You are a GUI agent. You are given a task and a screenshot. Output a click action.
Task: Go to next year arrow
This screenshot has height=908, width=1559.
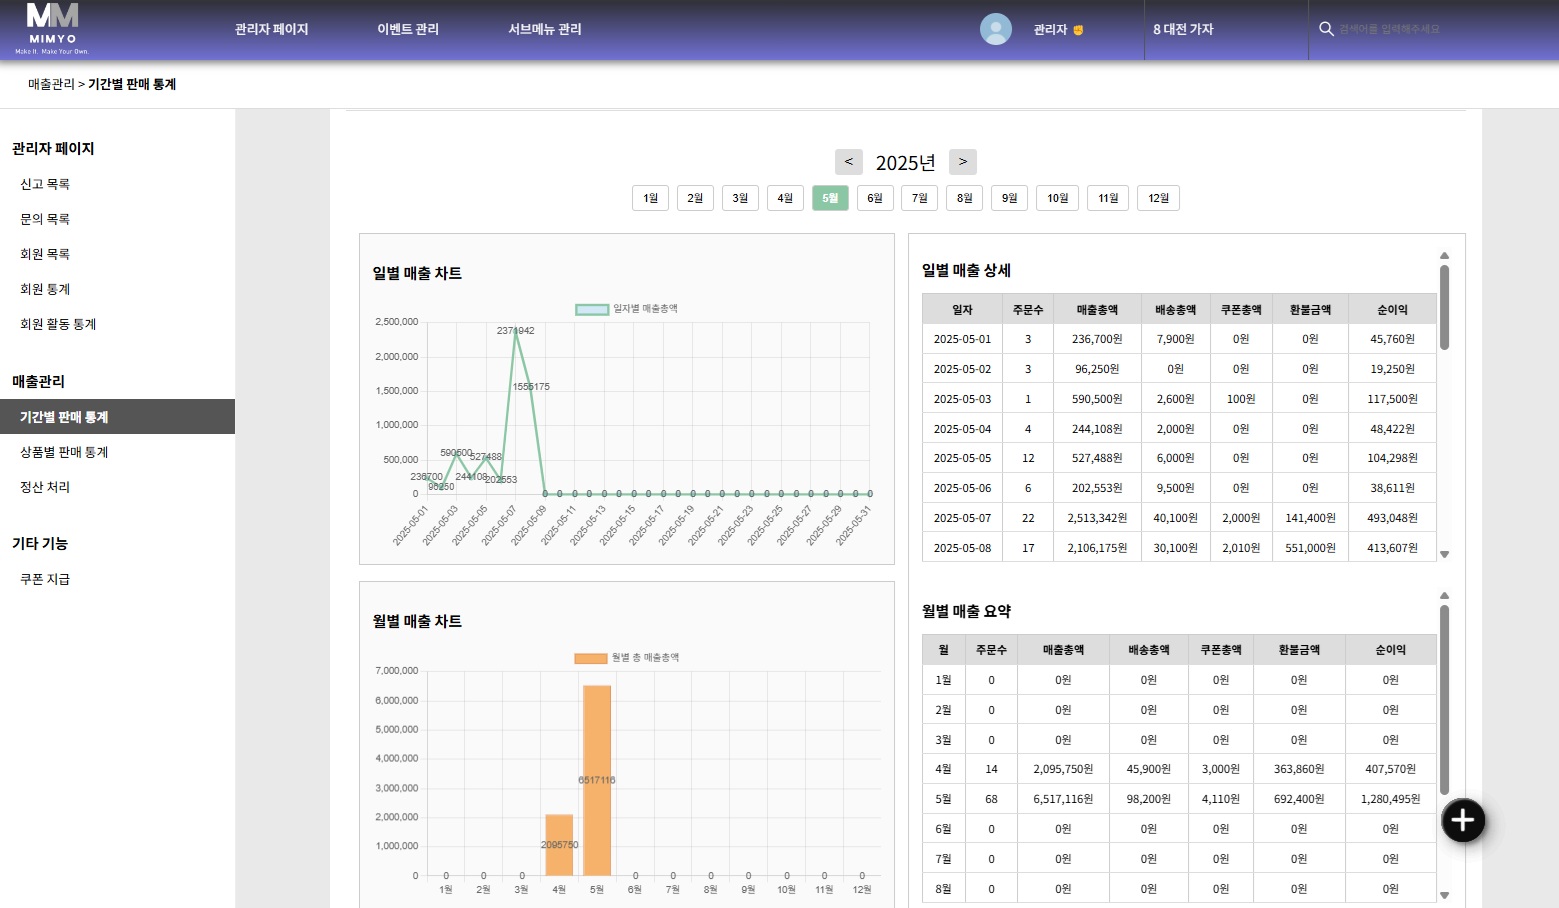point(963,162)
